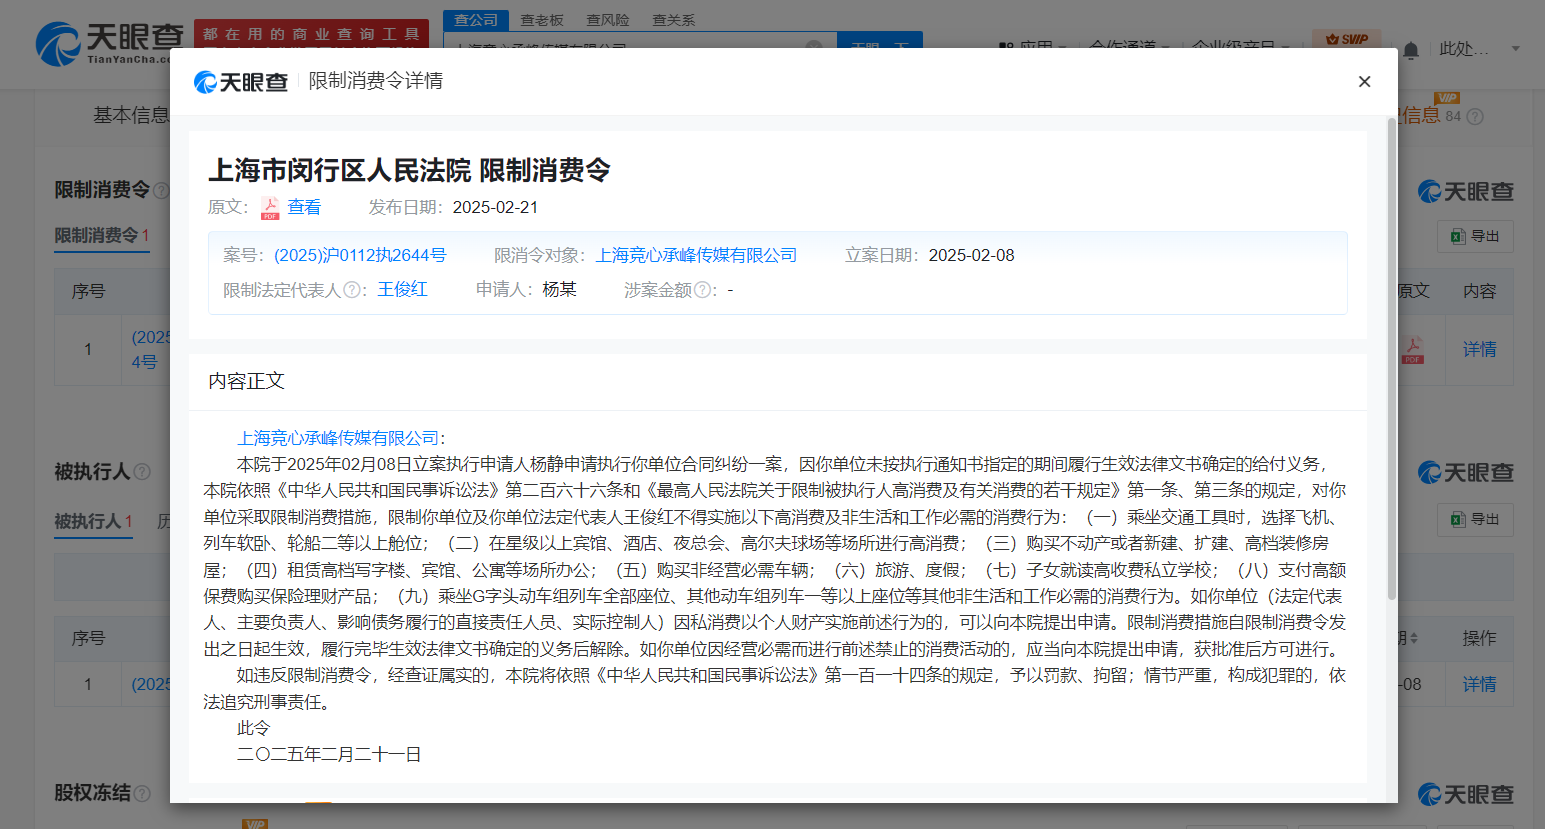
Task: Click the date line 二〇二五年二月二十一日
Action: pyautogui.click(x=329, y=754)
